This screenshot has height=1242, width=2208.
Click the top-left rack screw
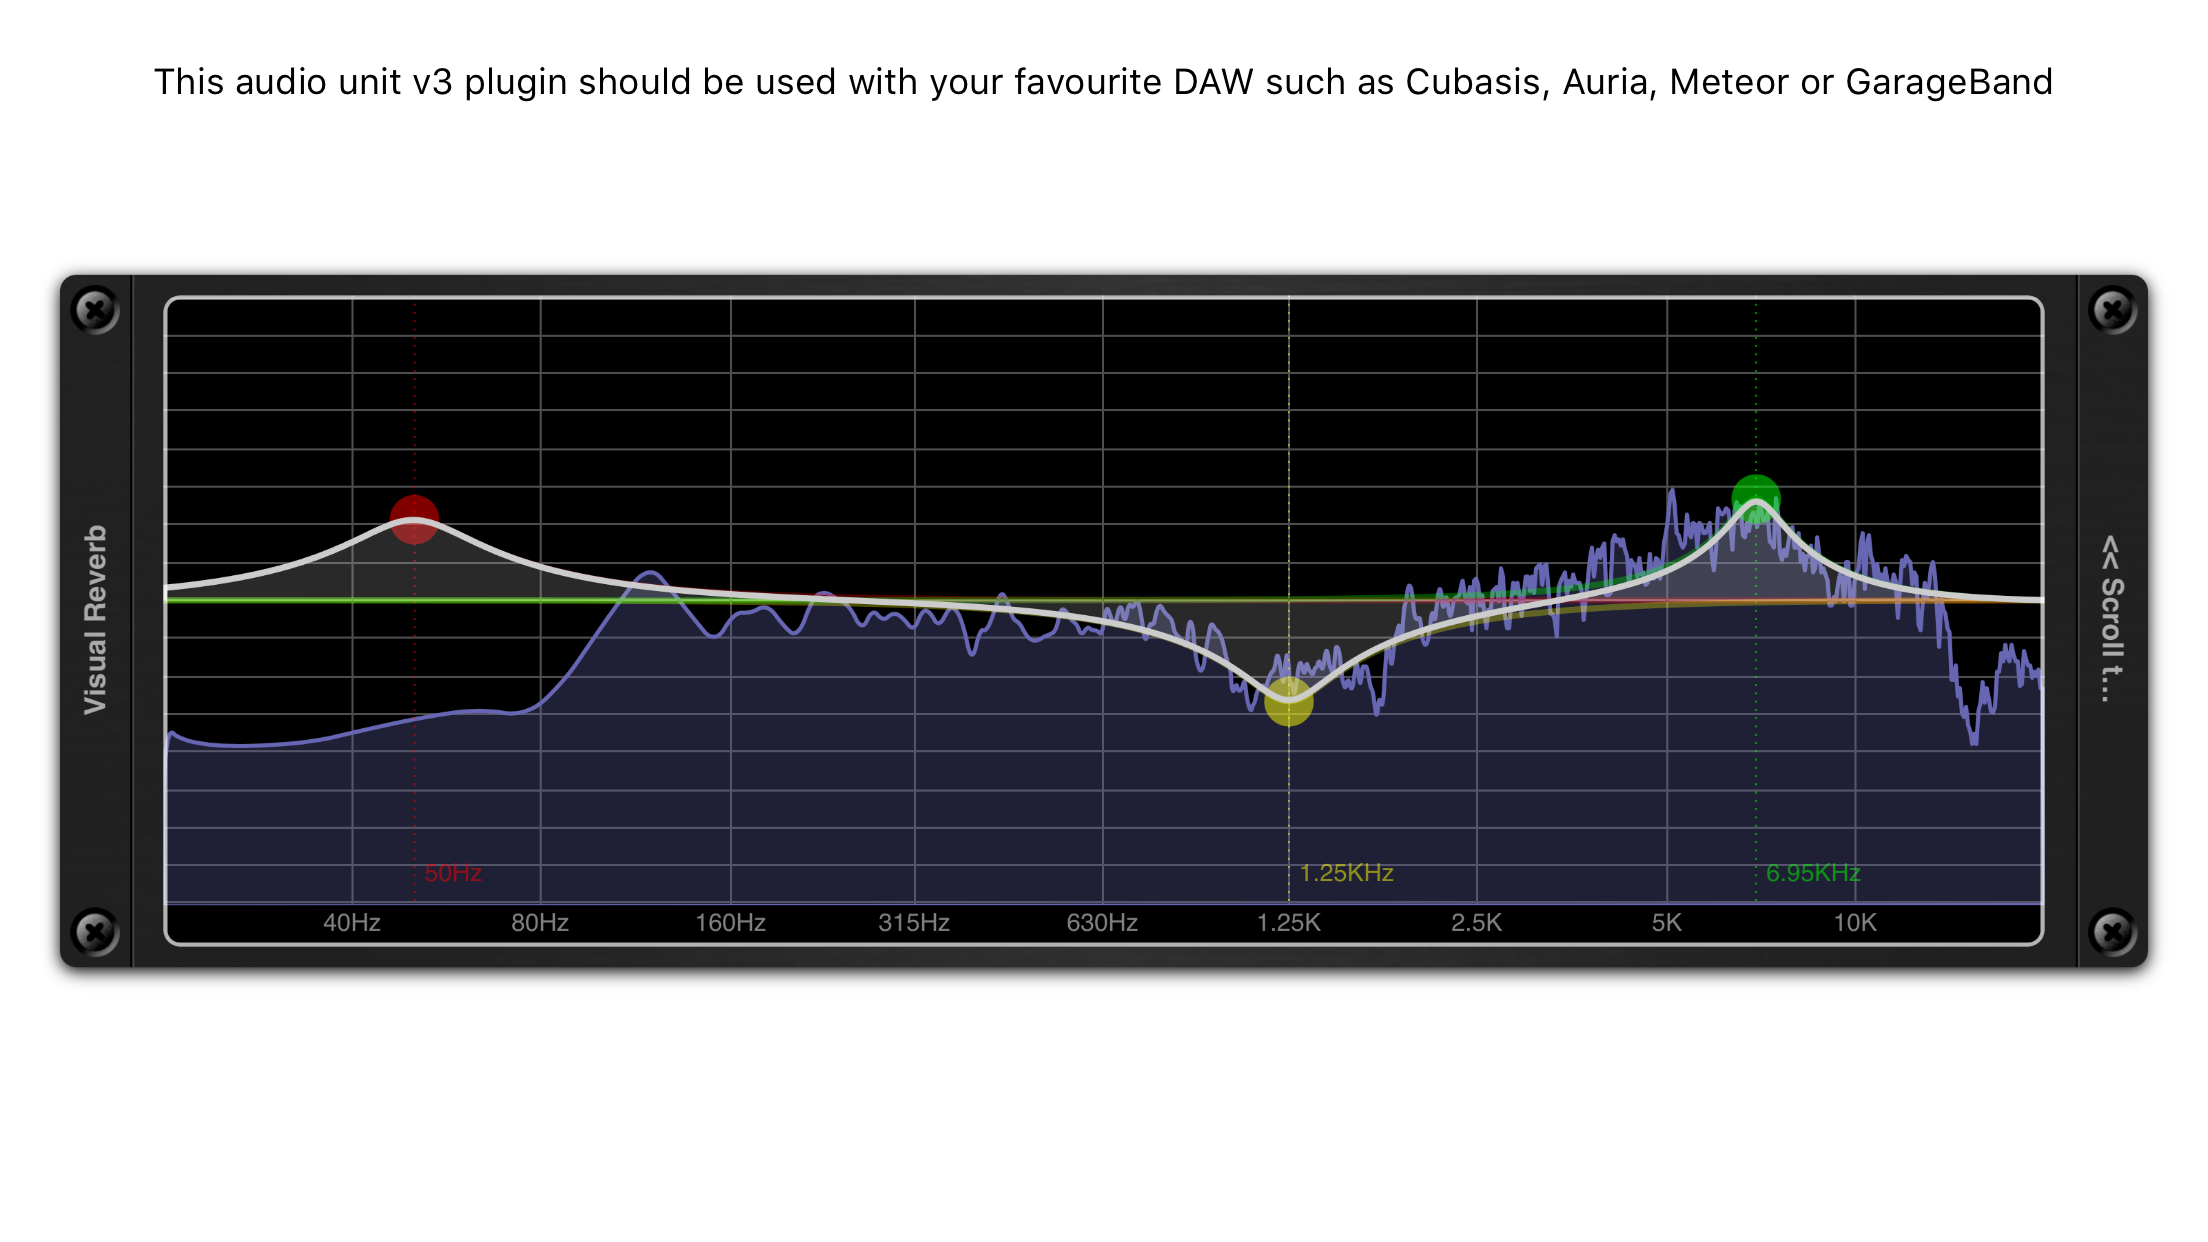click(x=96, y=310)
